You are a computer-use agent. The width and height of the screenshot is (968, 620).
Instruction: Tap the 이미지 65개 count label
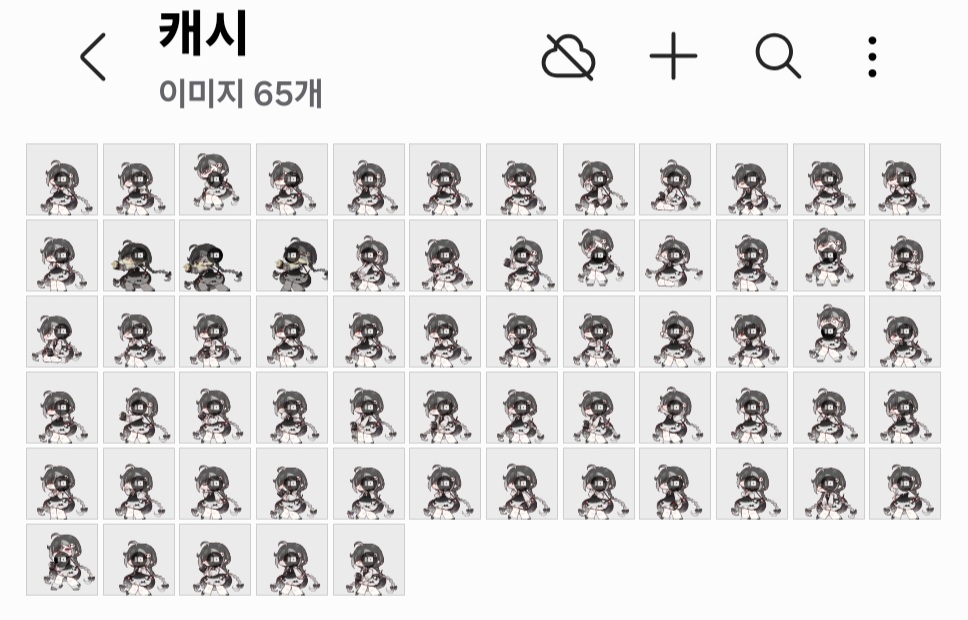241,93
